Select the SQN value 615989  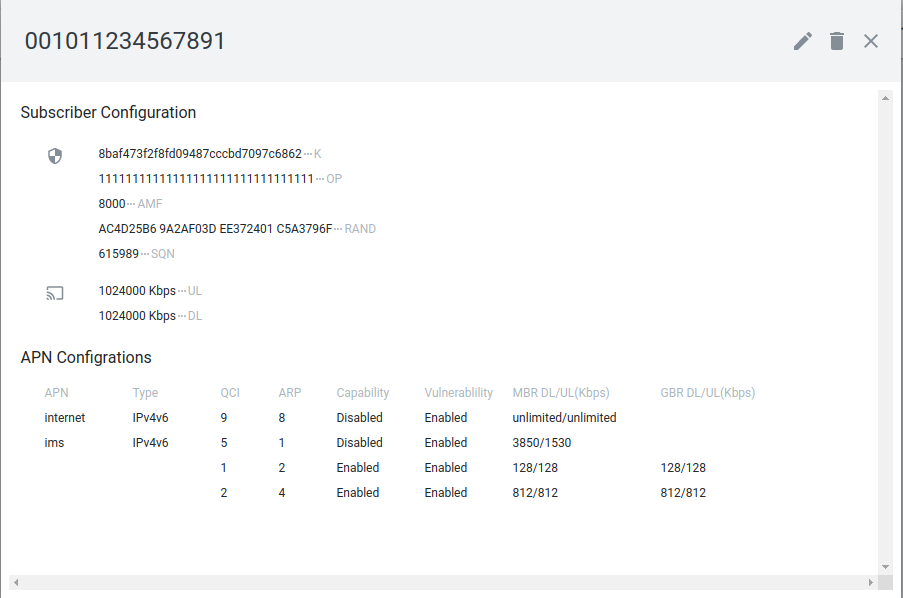coord(119,254)
